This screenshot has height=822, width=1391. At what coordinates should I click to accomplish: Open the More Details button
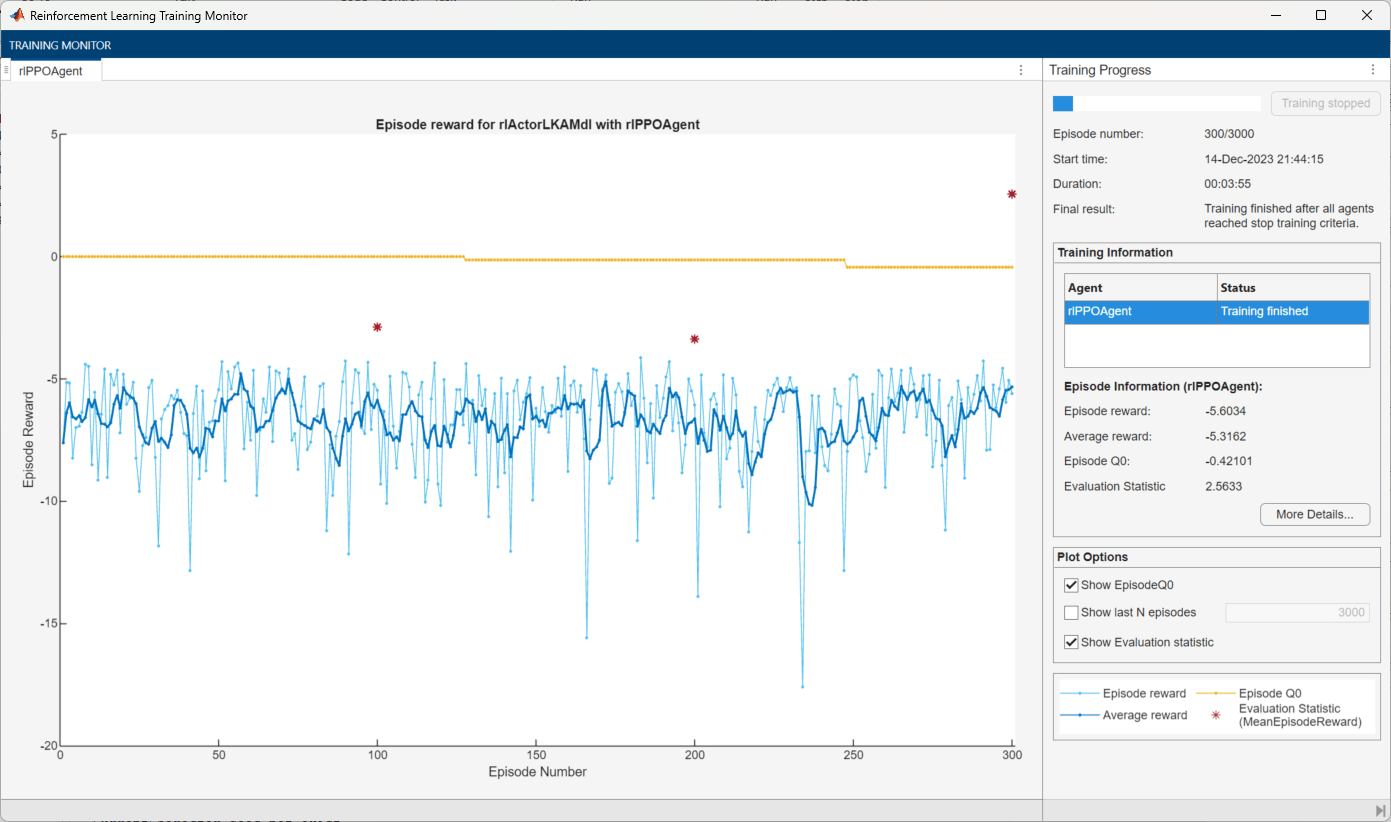click(x=1315, y=514)
